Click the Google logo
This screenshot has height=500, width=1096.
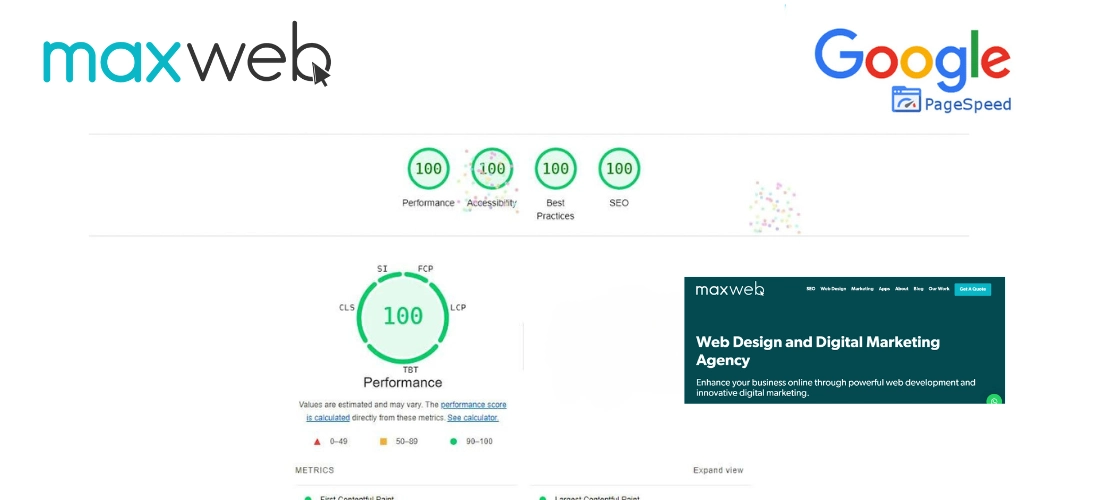912,60
